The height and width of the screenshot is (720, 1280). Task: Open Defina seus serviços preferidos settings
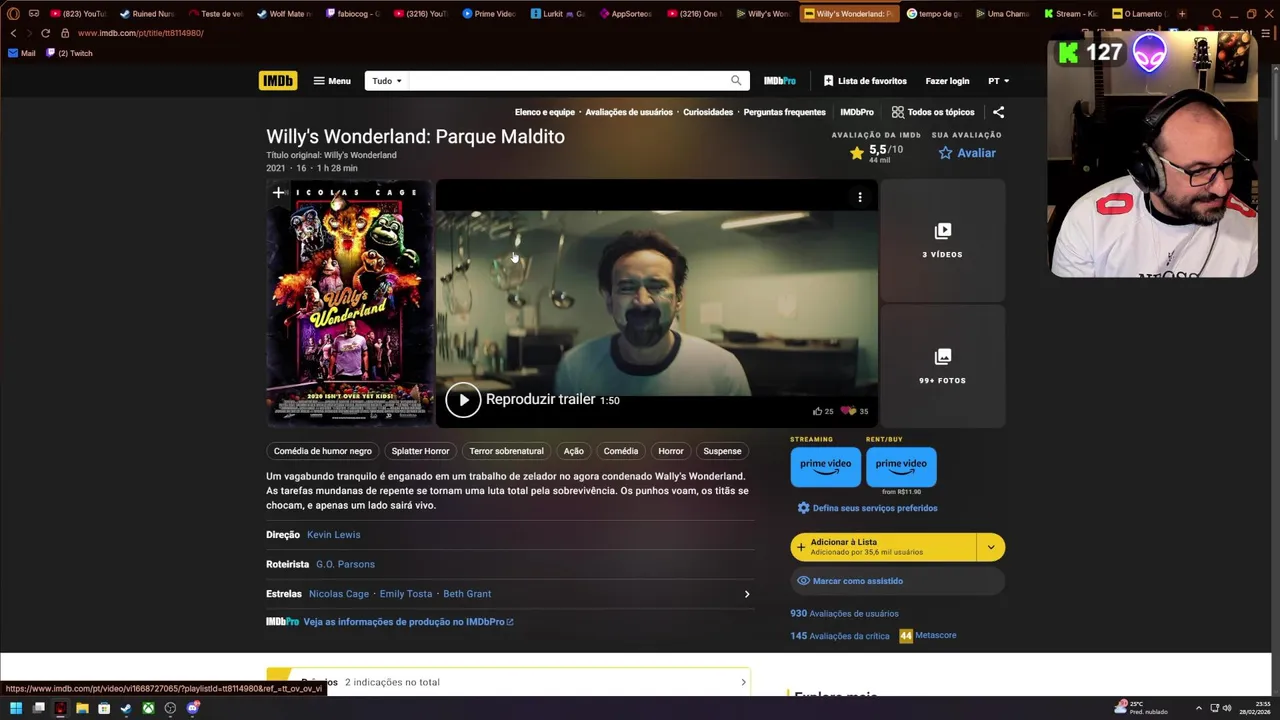(x=867, y=508)
